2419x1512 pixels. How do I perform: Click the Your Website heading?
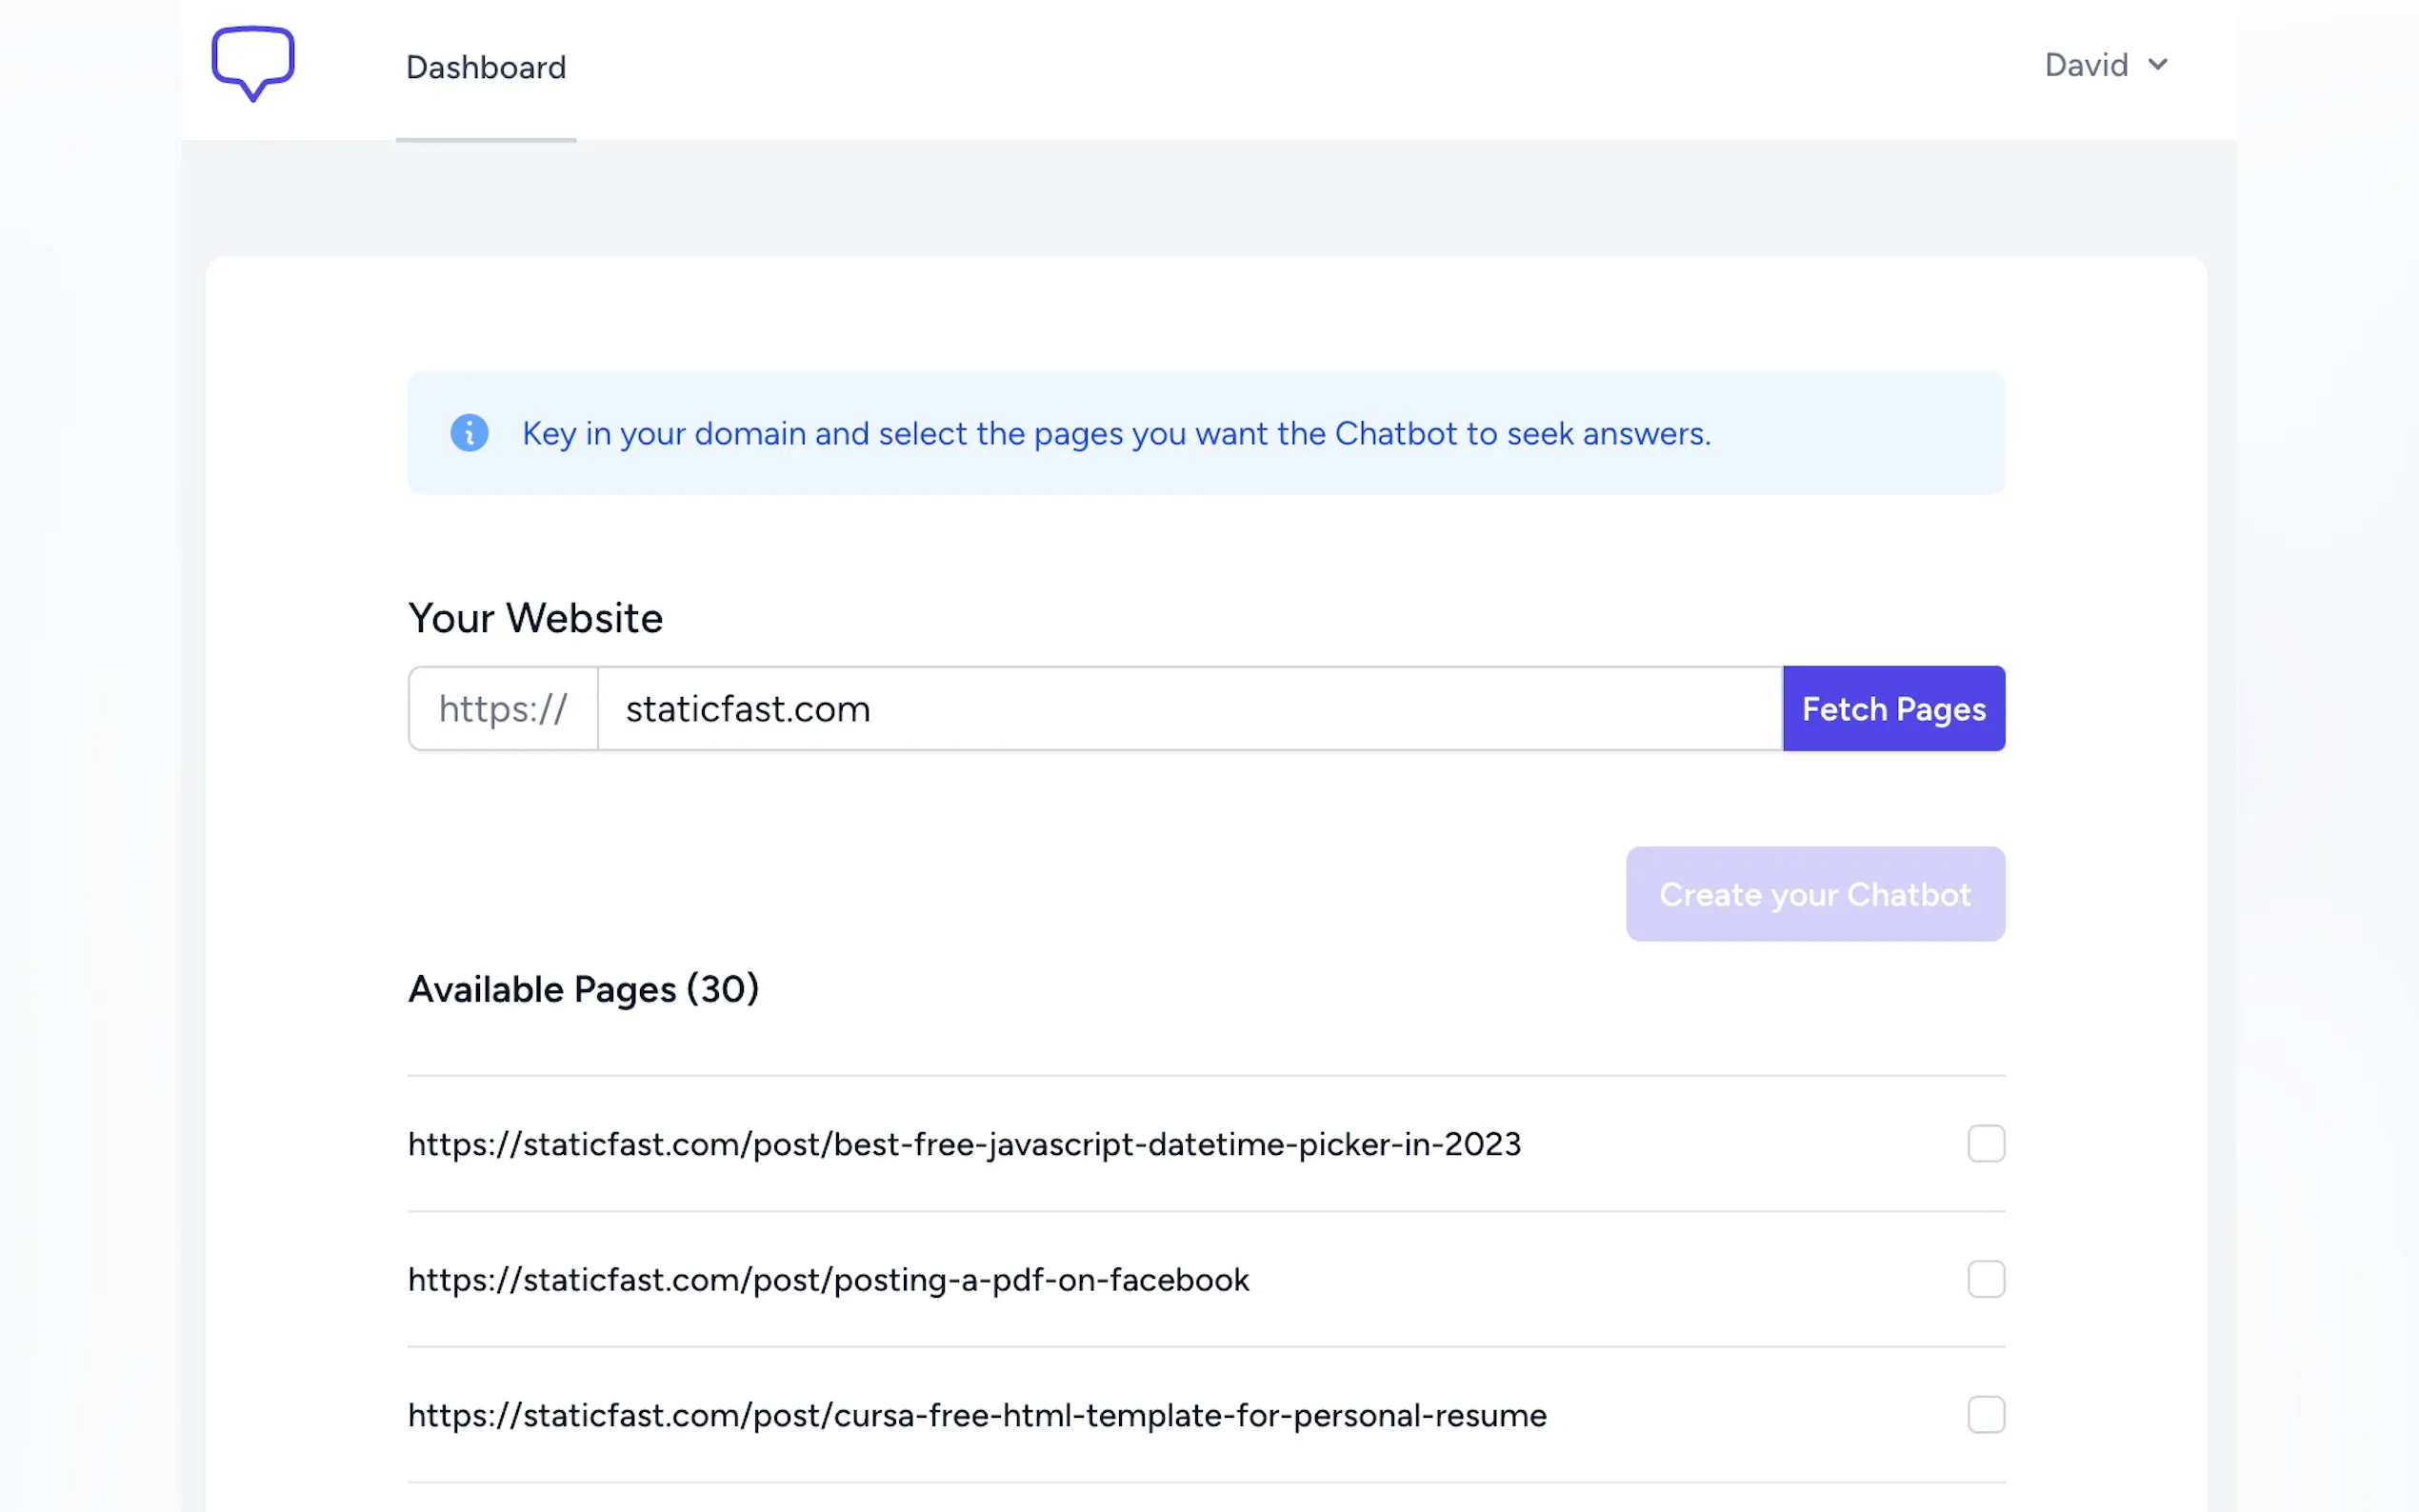tap(536, 618)
